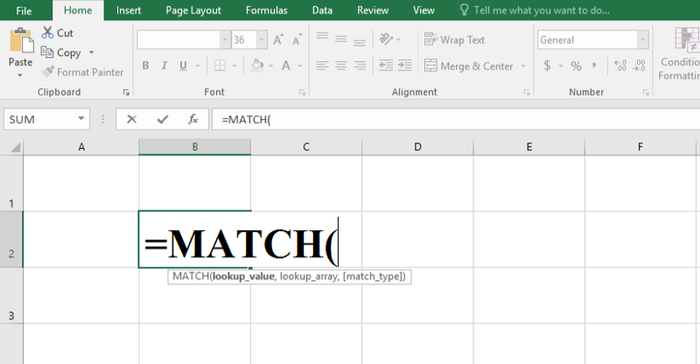Image resolution: width=700 pixels, height=364 pixels.
Task: Increase font size with larger A icon
Action: (278, 40)
